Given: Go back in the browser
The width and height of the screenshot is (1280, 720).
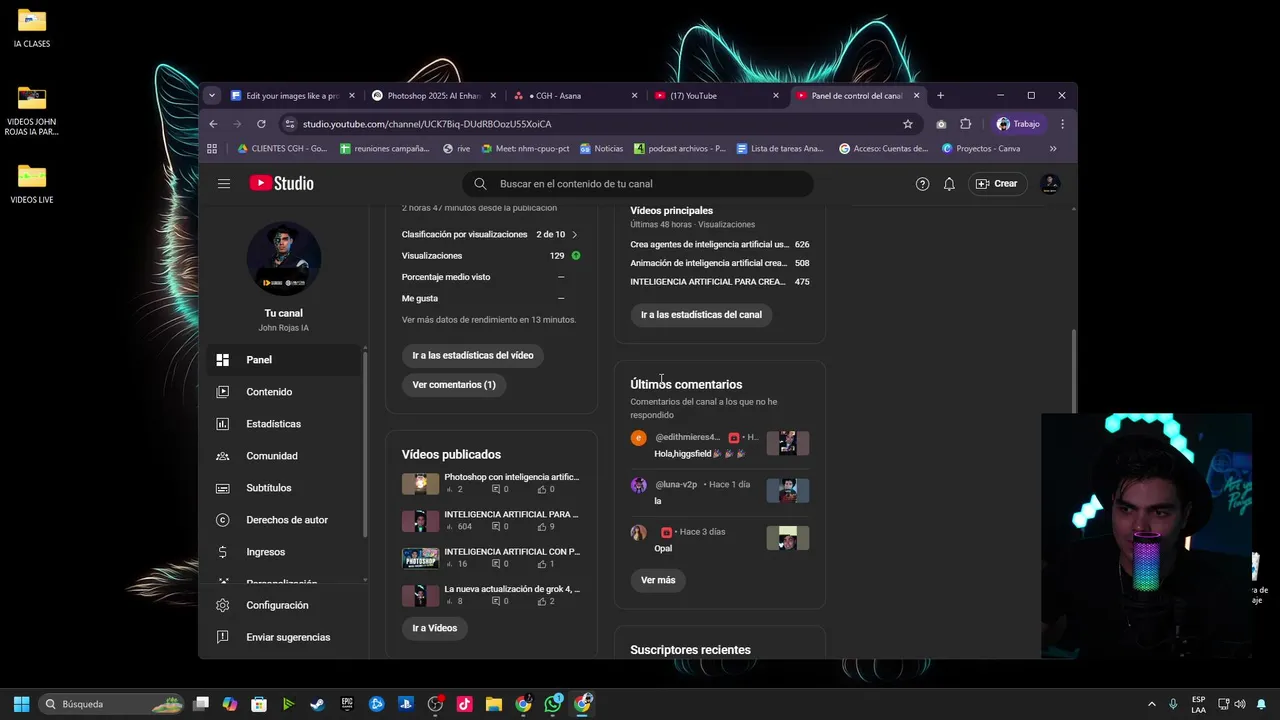Looking at the screenshot, I should coord(213,124).
